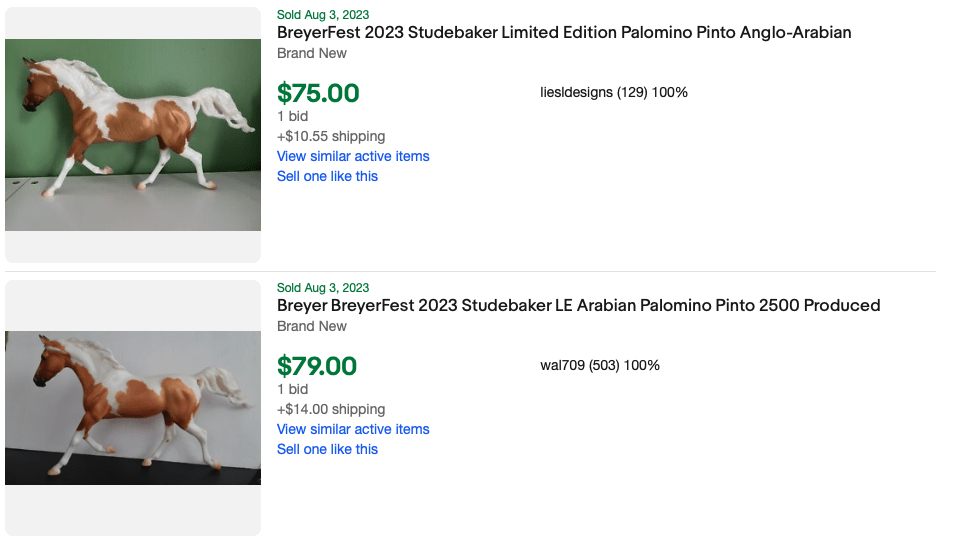Click the +$14.00 shipping text
This screenshot has width=963, height=542.
coord(331,409)
